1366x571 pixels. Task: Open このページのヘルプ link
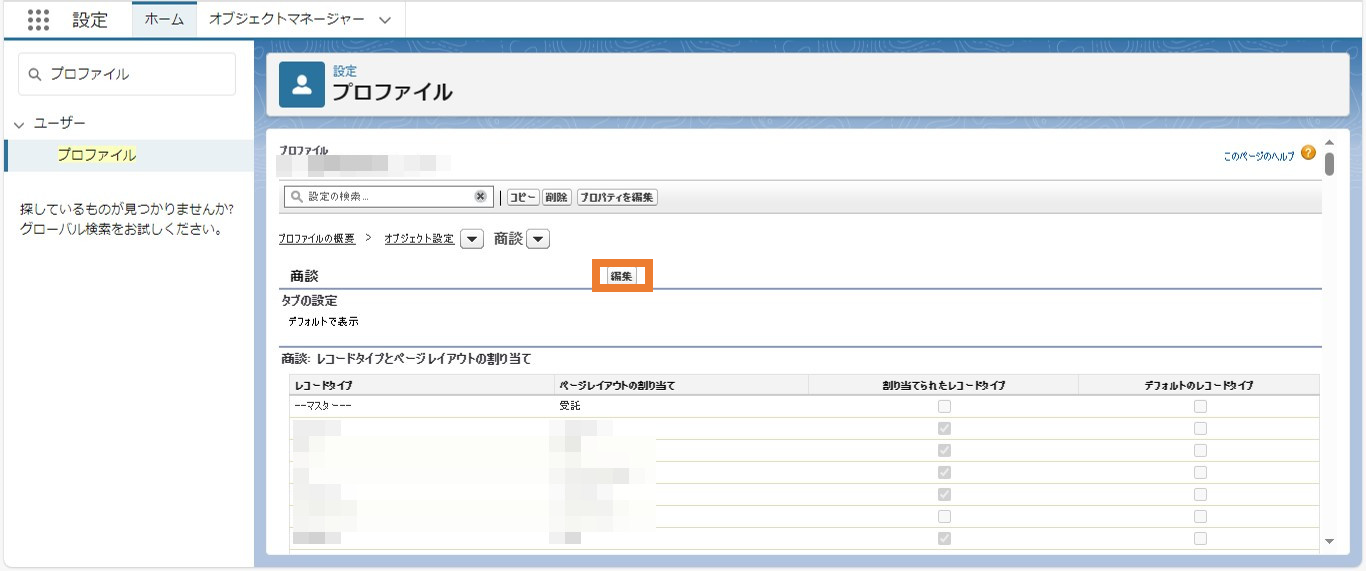pyautogui.click(x=1259, y=156)
